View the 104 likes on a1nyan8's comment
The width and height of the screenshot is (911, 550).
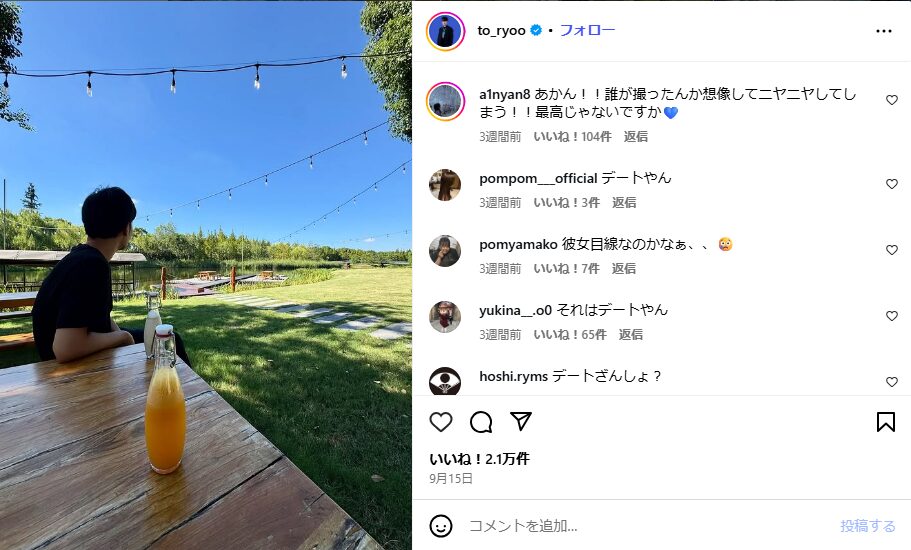coord(572,136)
